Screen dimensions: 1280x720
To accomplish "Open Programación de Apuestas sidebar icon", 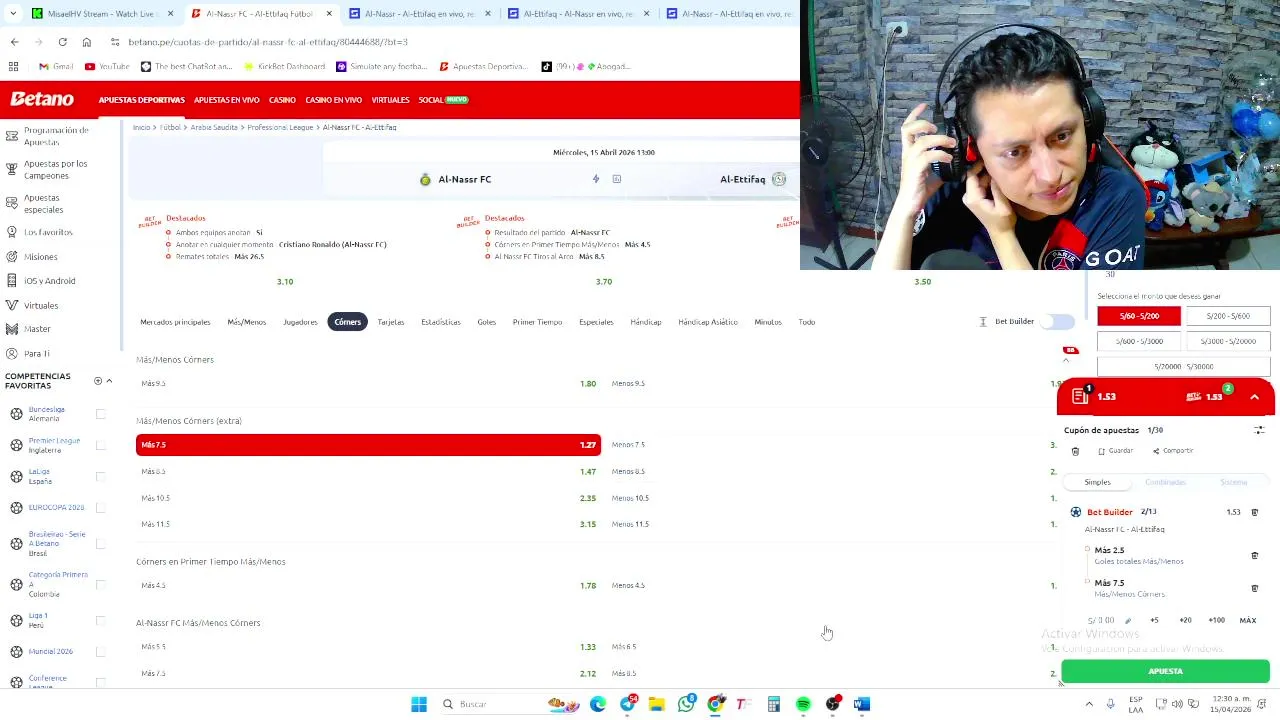I will 12,136.
